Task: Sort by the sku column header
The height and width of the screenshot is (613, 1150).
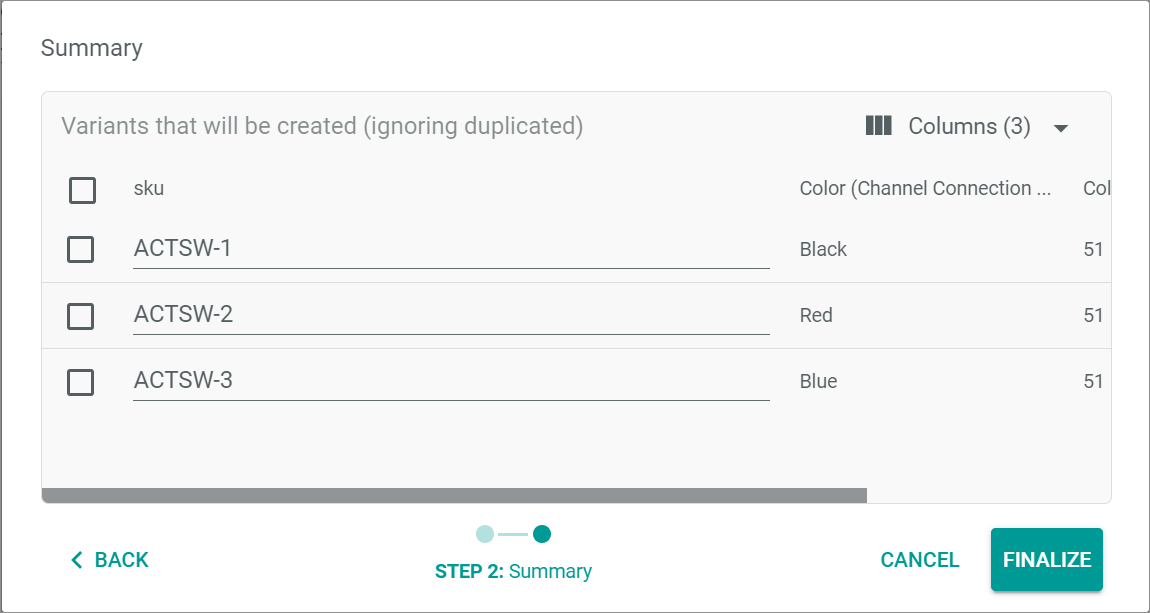Action: [x=149, y=188]
